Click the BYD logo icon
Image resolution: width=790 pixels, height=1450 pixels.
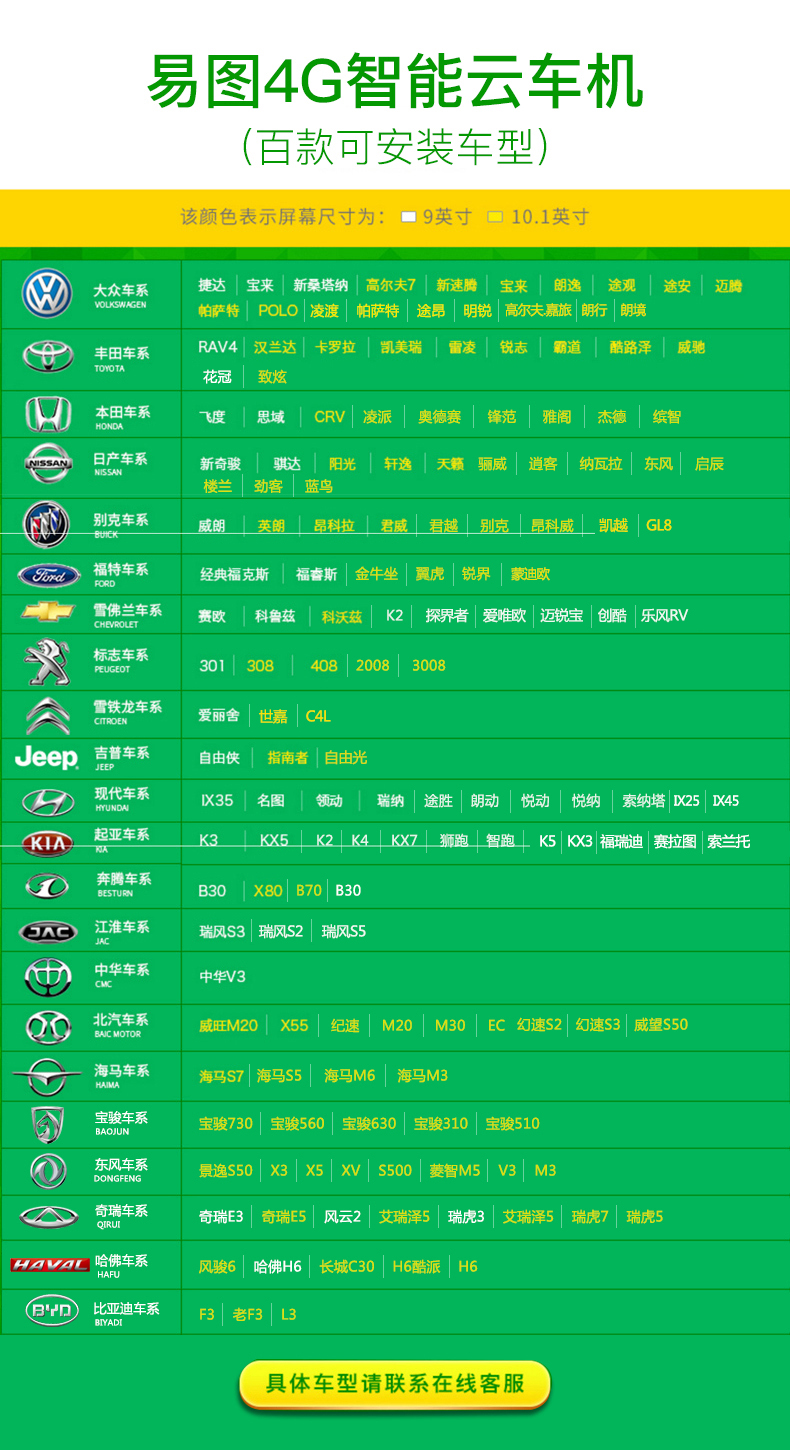point(51,1309)
